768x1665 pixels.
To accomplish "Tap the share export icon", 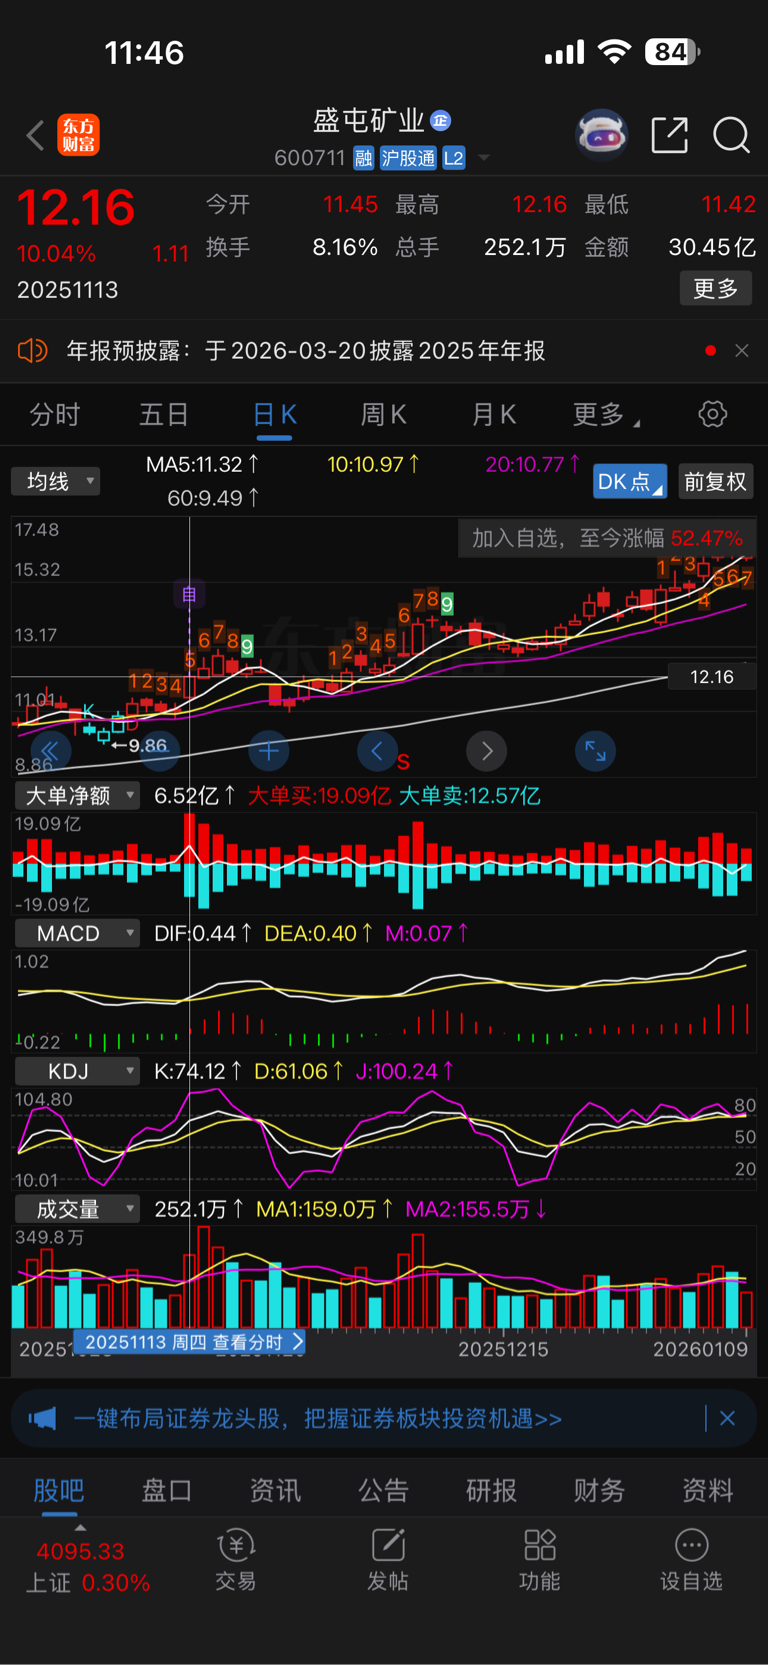I will [669, 134].
